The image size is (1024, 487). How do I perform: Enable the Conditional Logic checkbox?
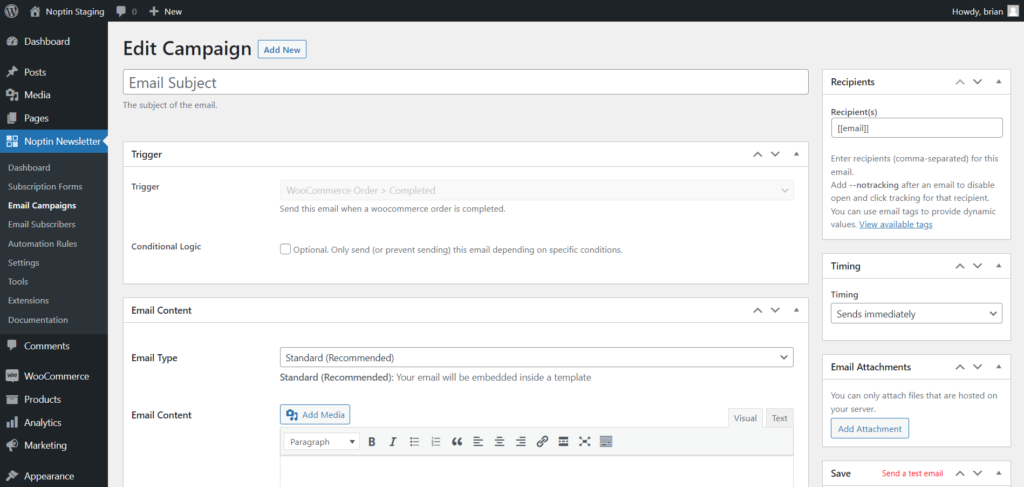click(x=285, y=249)
